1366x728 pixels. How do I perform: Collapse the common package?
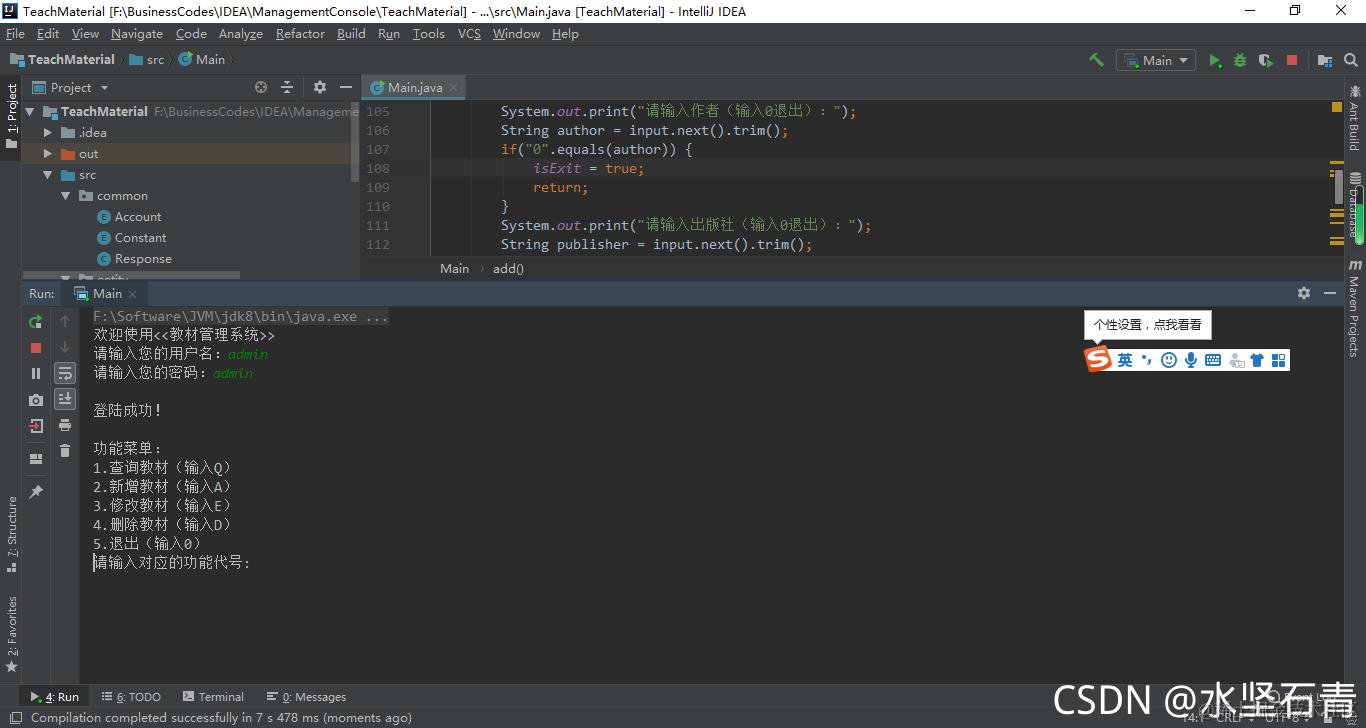tap(66, 196)
